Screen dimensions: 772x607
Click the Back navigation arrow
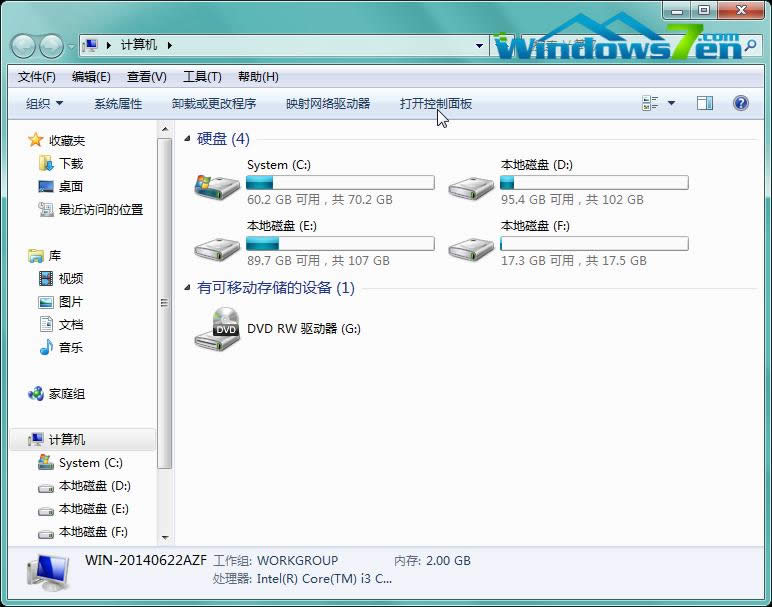pyautogui.click(x=23, y=46)
